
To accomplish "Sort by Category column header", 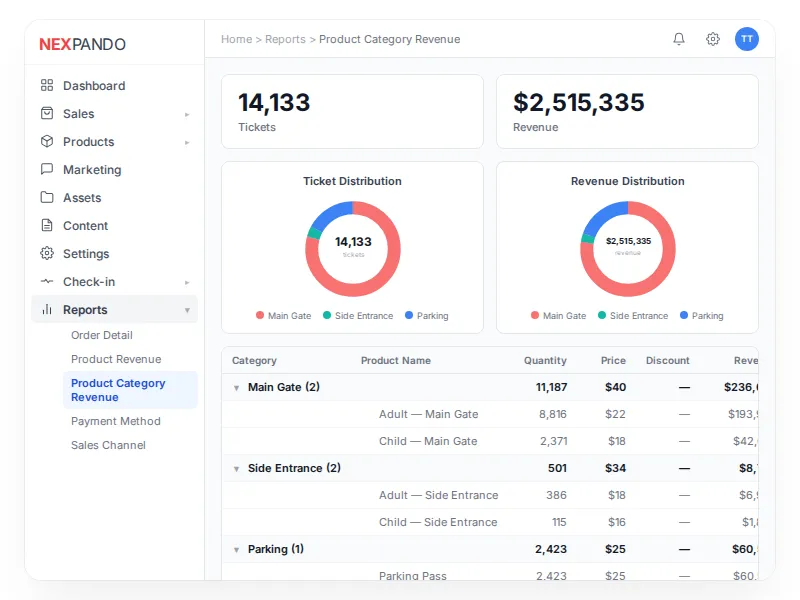I will pyautogui.click(x=254, y=361).
